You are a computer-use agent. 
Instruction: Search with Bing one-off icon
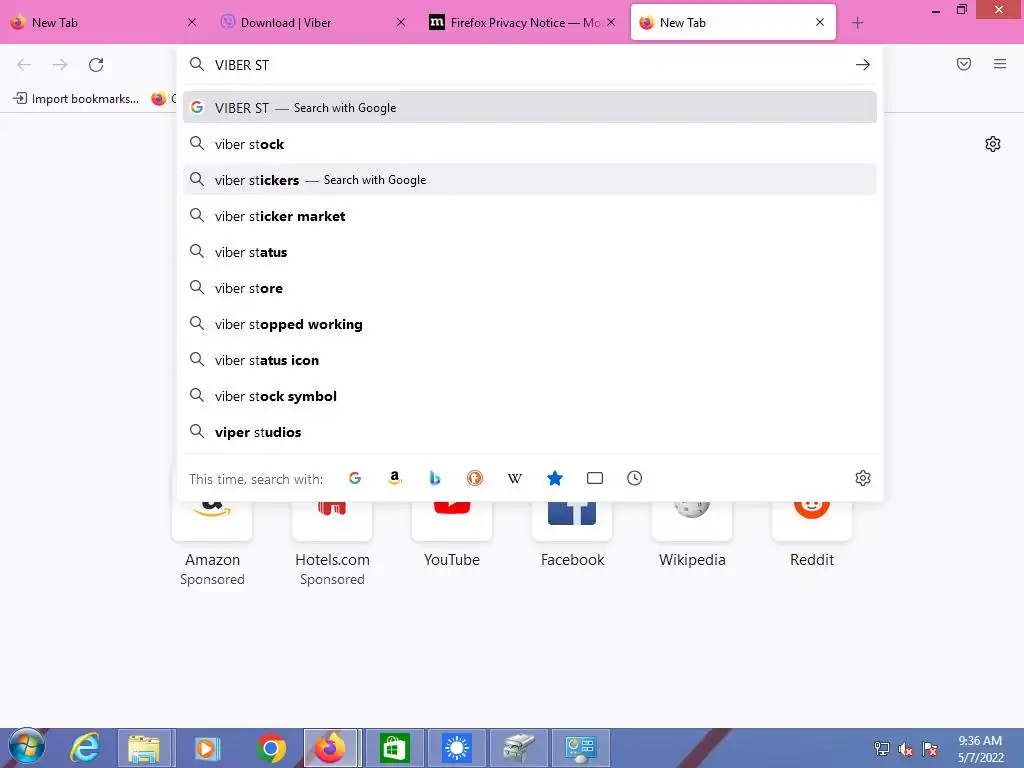[x=434, y=478]
